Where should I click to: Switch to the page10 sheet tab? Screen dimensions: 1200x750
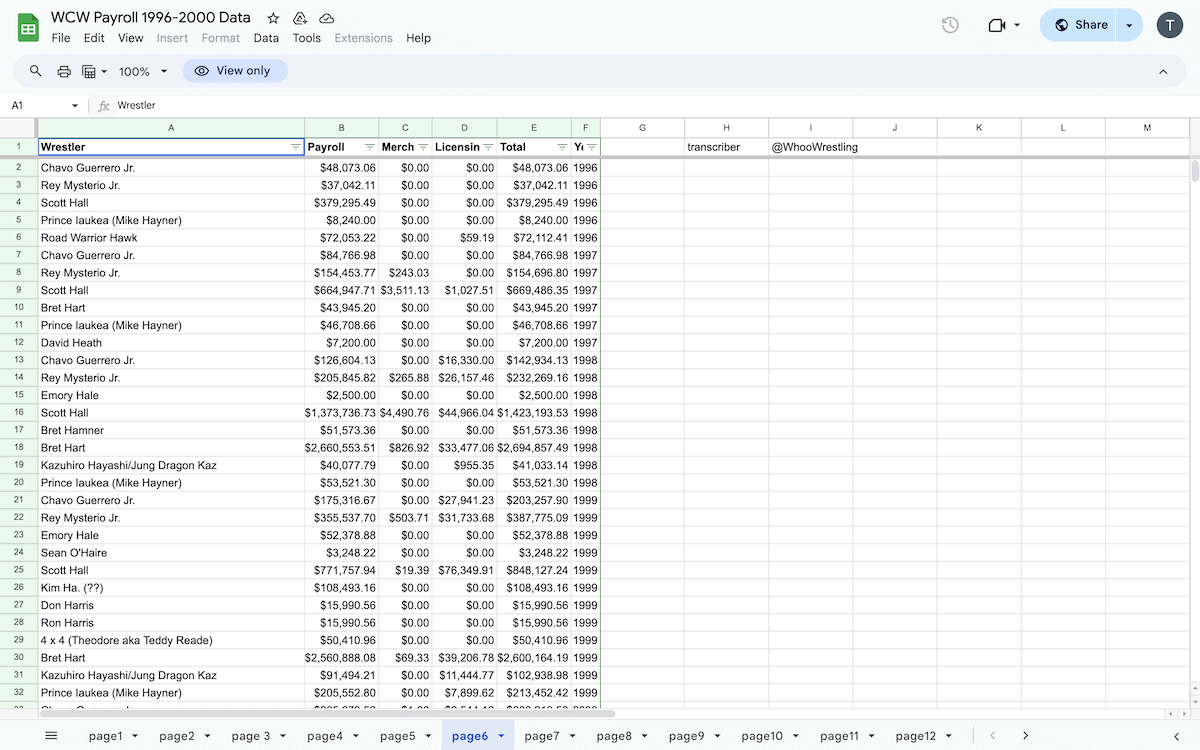762,736
